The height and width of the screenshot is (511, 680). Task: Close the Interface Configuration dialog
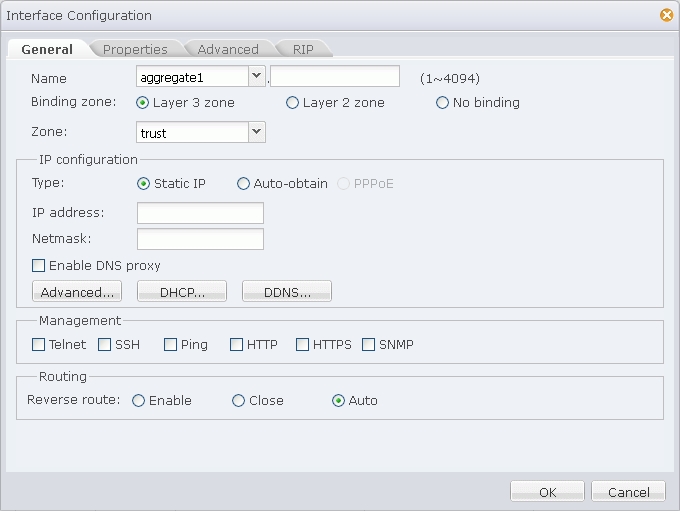[667, 15]
